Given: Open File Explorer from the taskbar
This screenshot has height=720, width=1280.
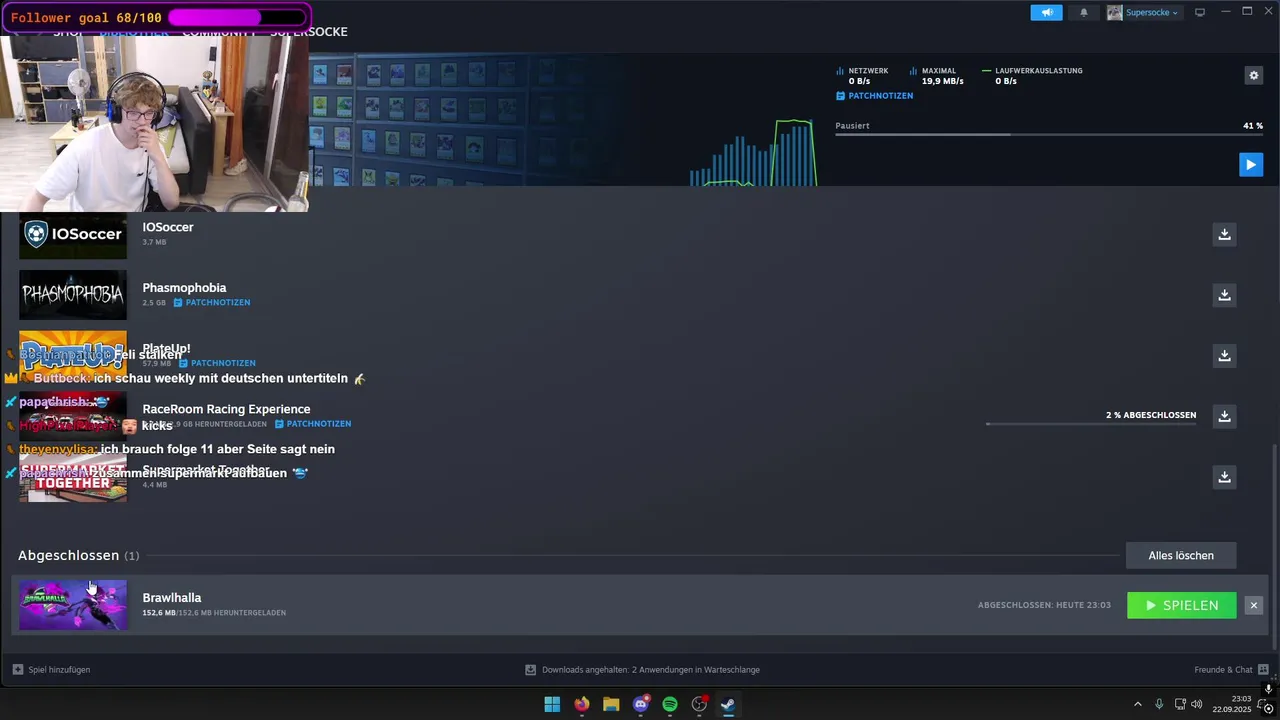Looking at the screenshot, I should pyautogui.click(x=611, y=704).
